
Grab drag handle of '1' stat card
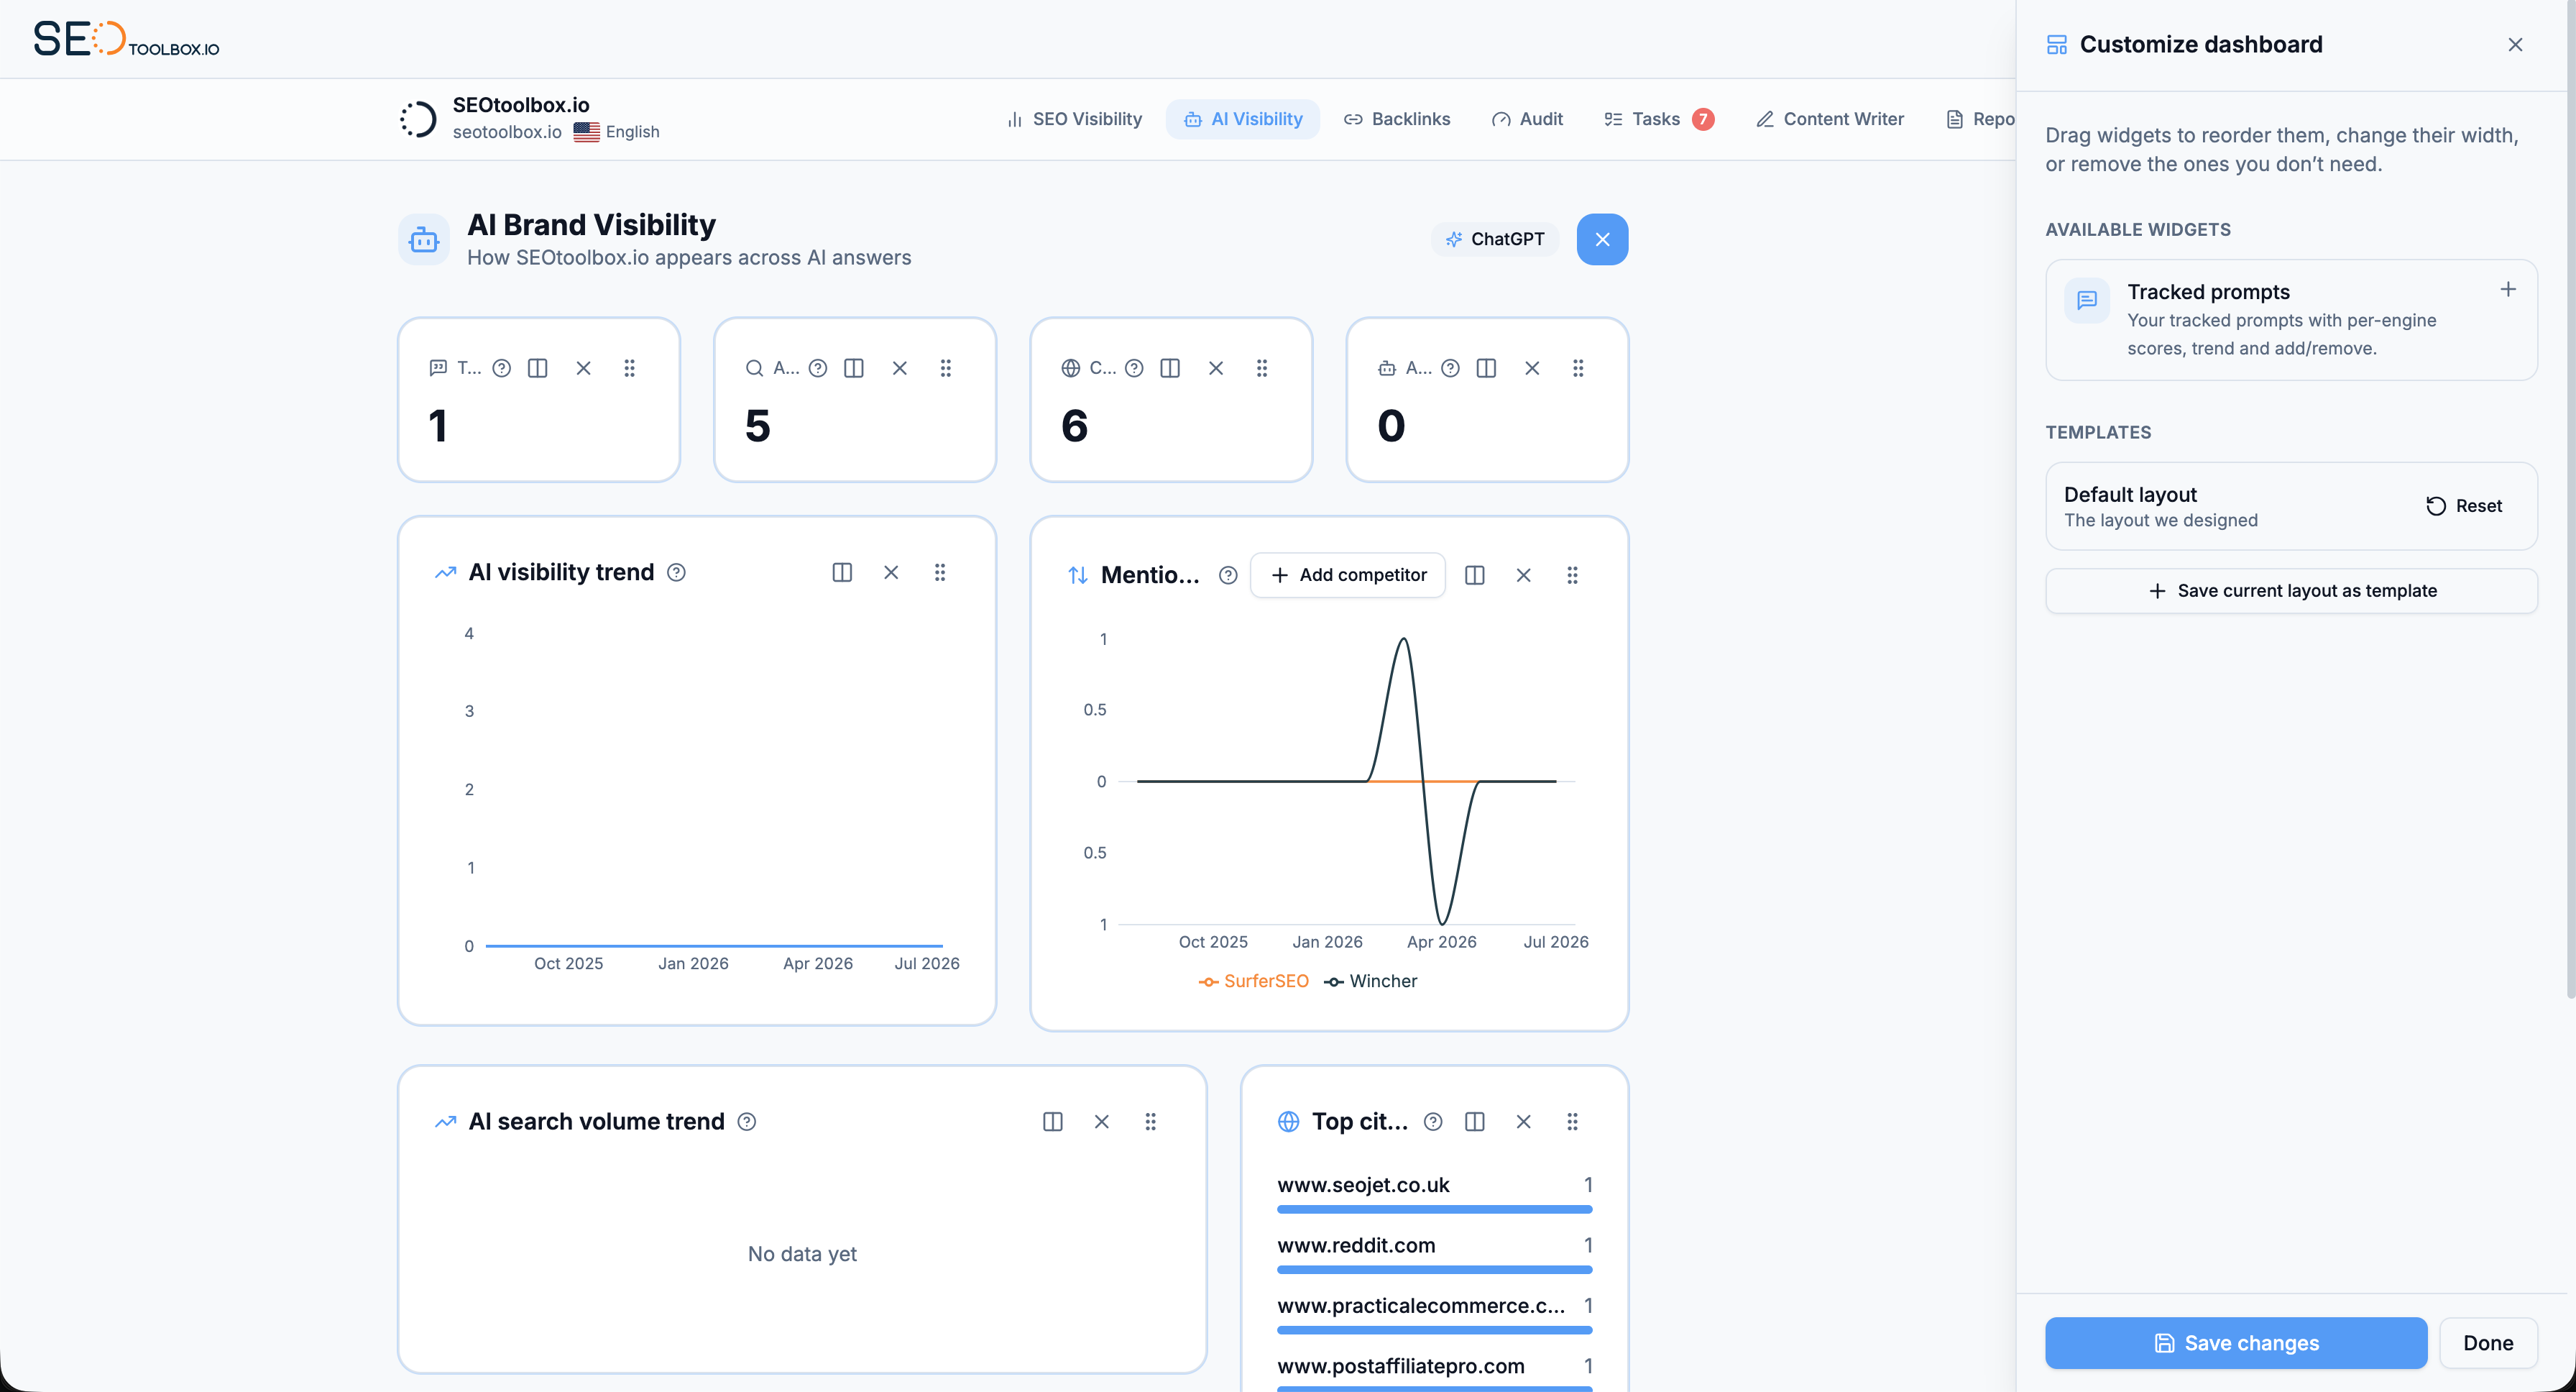coord(630,368)
